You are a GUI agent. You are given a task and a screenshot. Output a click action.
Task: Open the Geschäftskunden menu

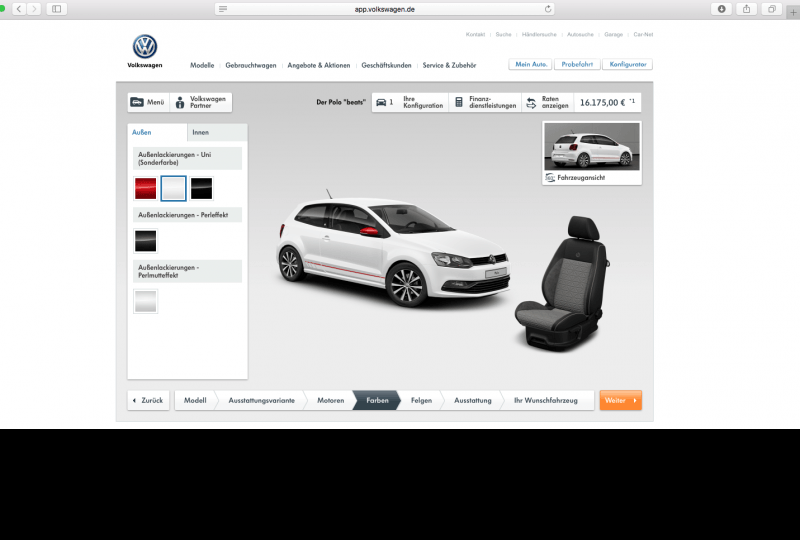(x=386, y=65)
